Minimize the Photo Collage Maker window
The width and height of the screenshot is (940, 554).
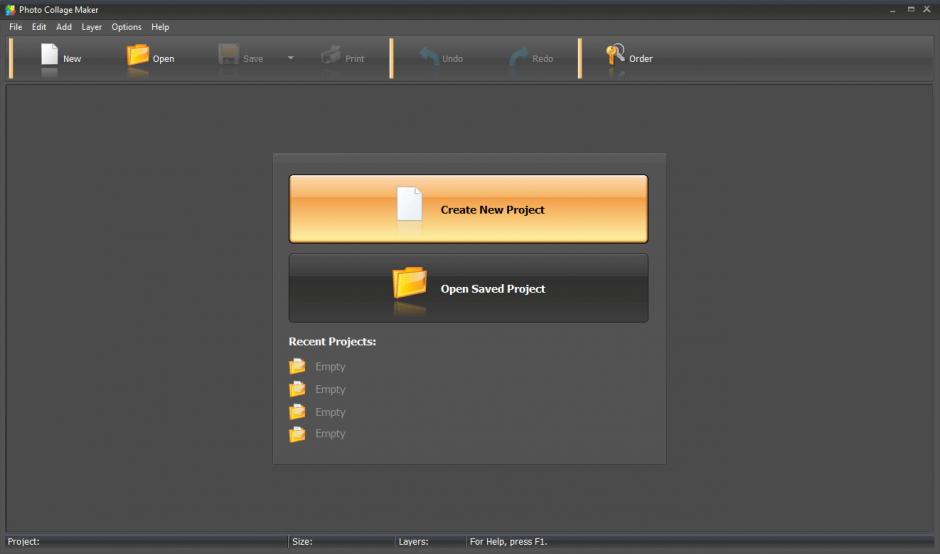coord(893,10)
